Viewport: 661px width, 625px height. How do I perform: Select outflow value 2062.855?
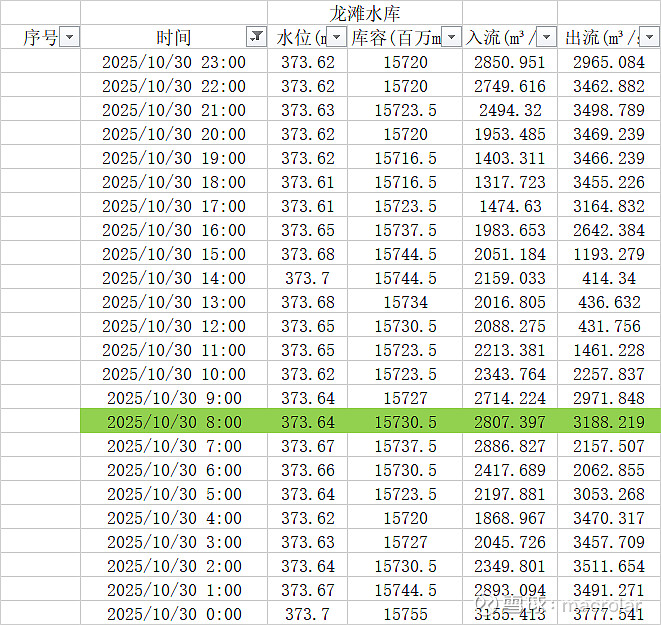click(609, 470)
